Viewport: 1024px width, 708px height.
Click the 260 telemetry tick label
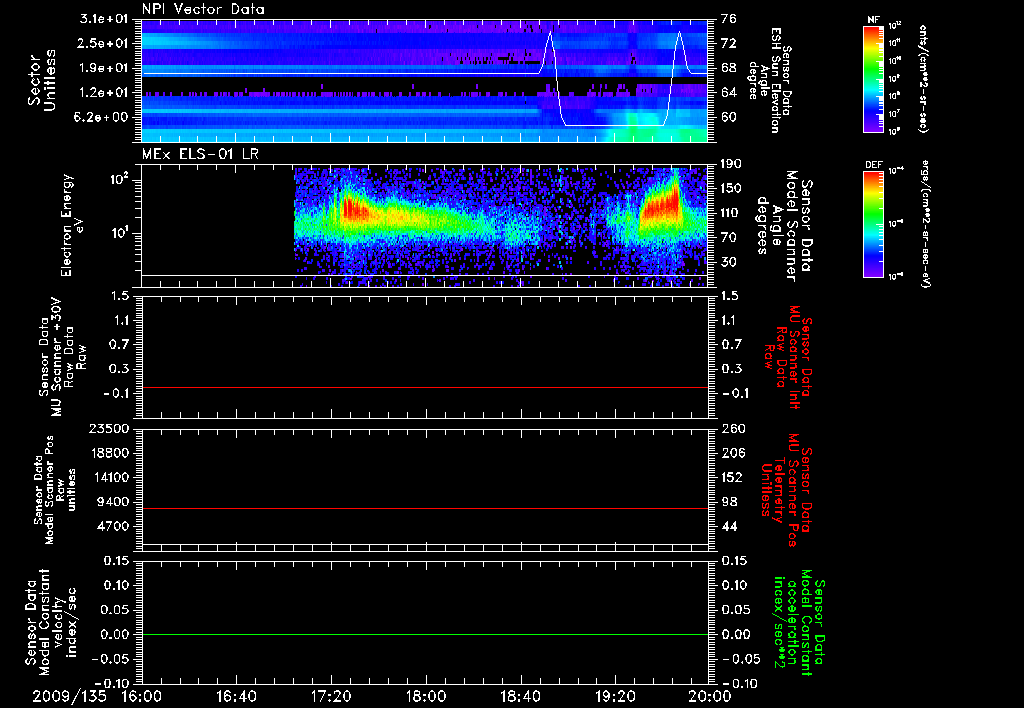point(732,429)
